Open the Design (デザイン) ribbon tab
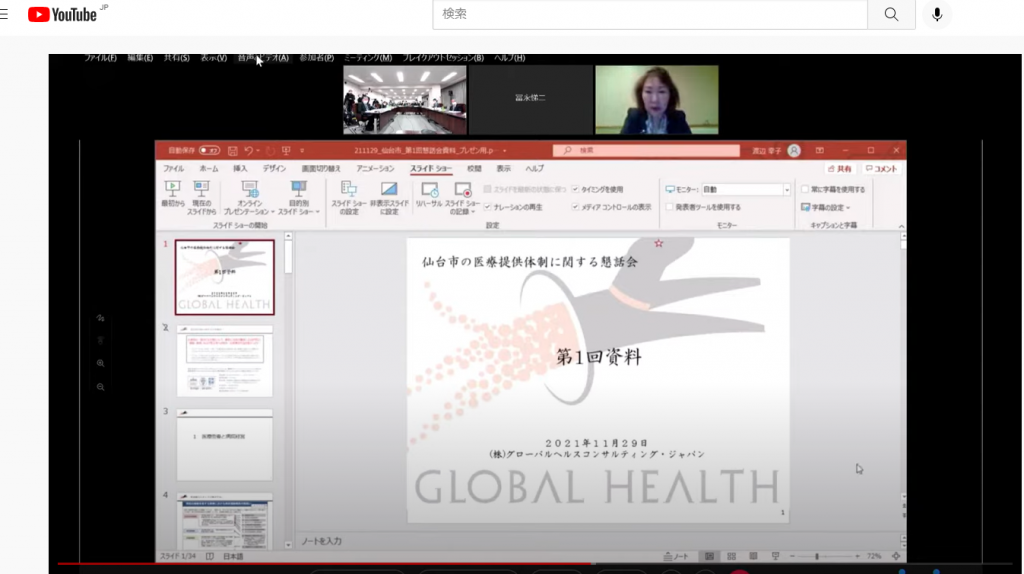This screenshot has width=1024, height=574. [274, 169]
